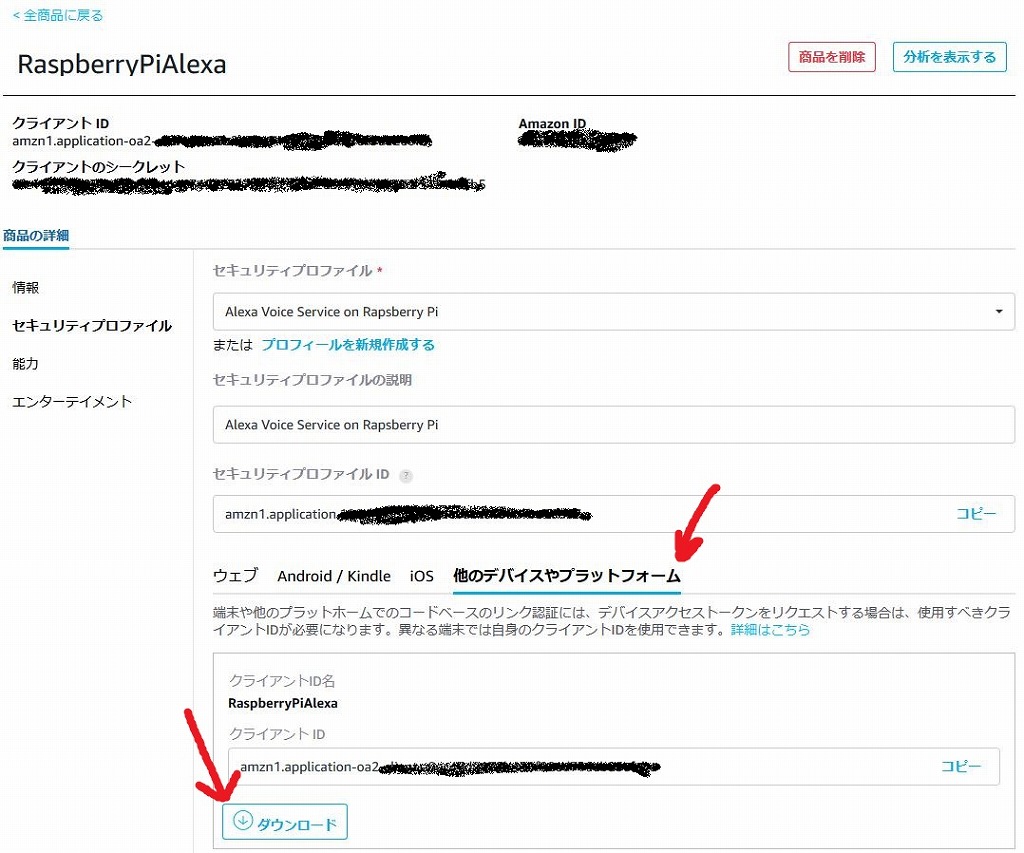Select セキュリティプロファイル in the sidebar
This screenshot has height=853, width=1024.
pyautogui.click(x=92, y=325)
